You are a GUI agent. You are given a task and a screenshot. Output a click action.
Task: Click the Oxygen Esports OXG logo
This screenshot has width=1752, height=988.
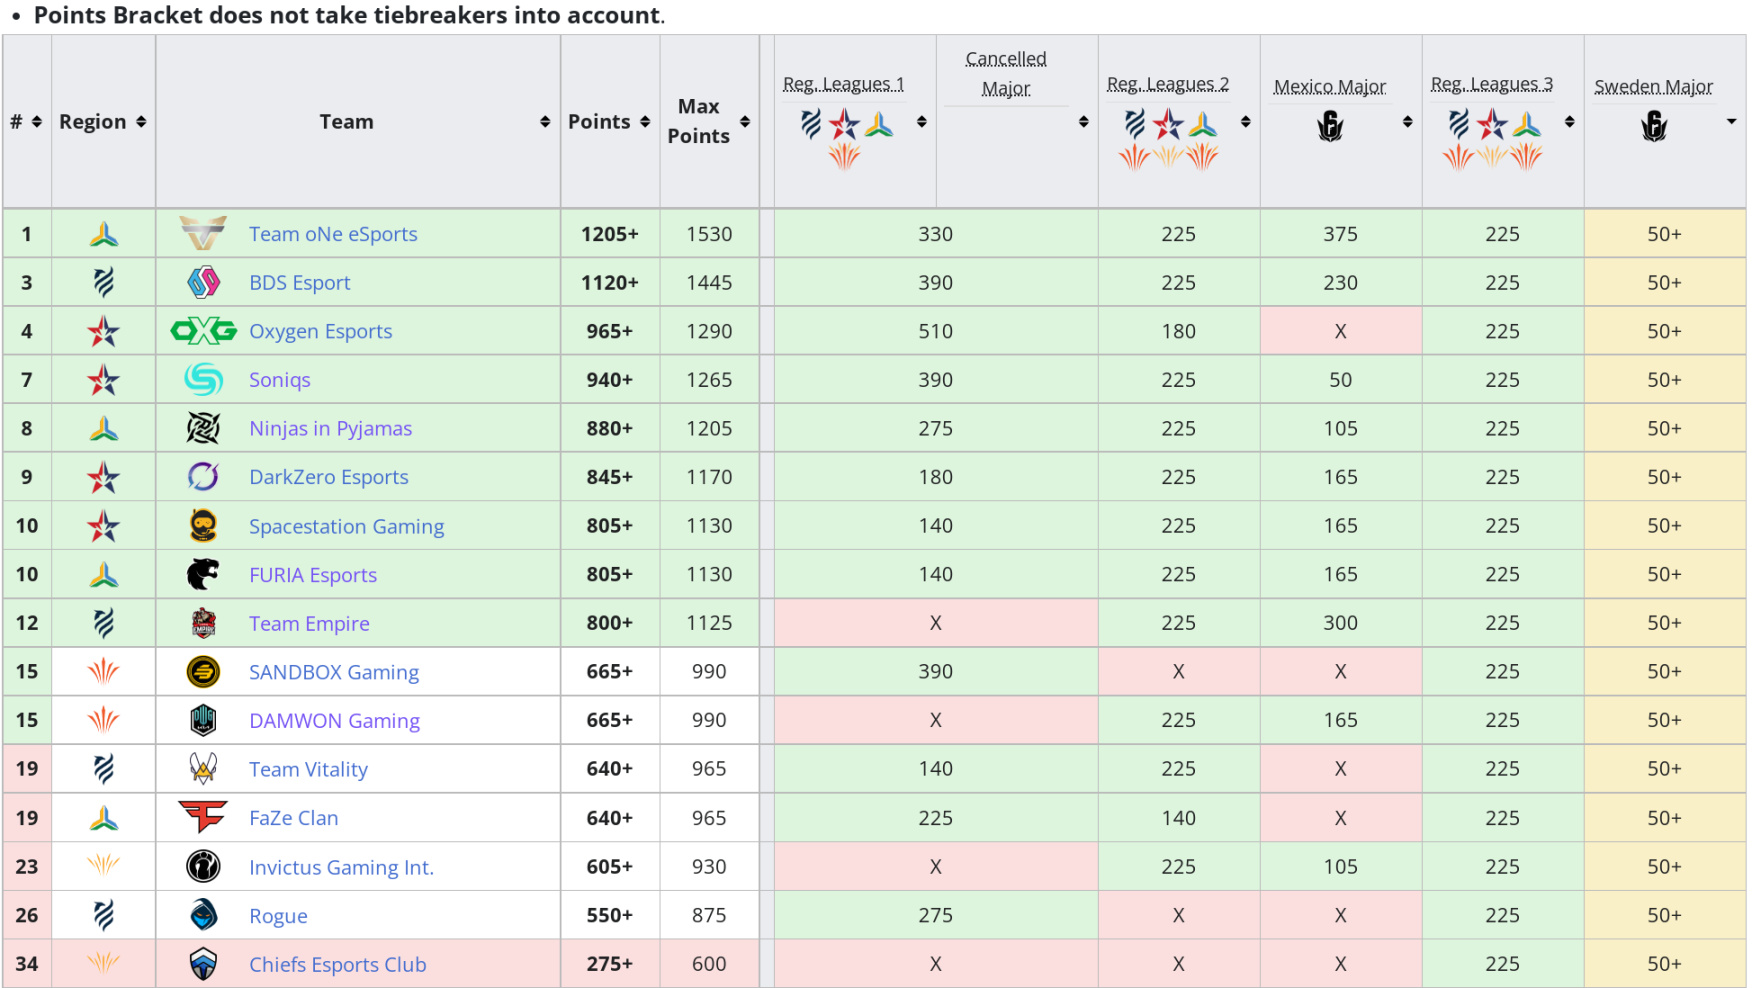[203, 331]
